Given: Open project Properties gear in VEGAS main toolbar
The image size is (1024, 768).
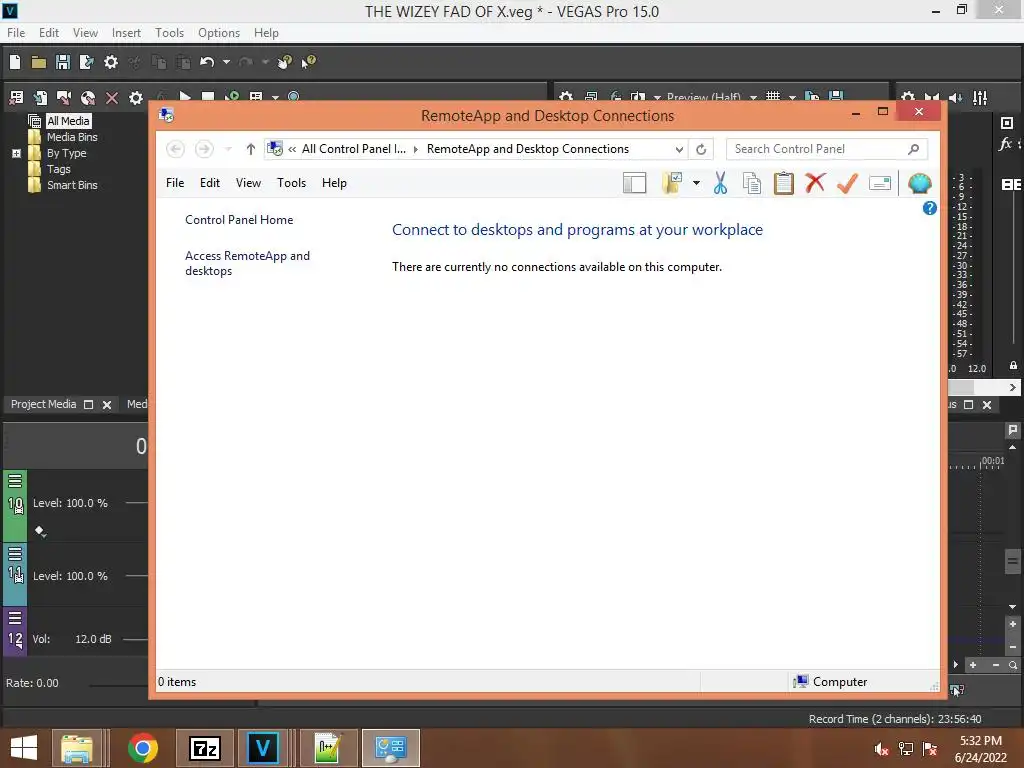Looking at the screenshot, I should click(x=111, y=62).
